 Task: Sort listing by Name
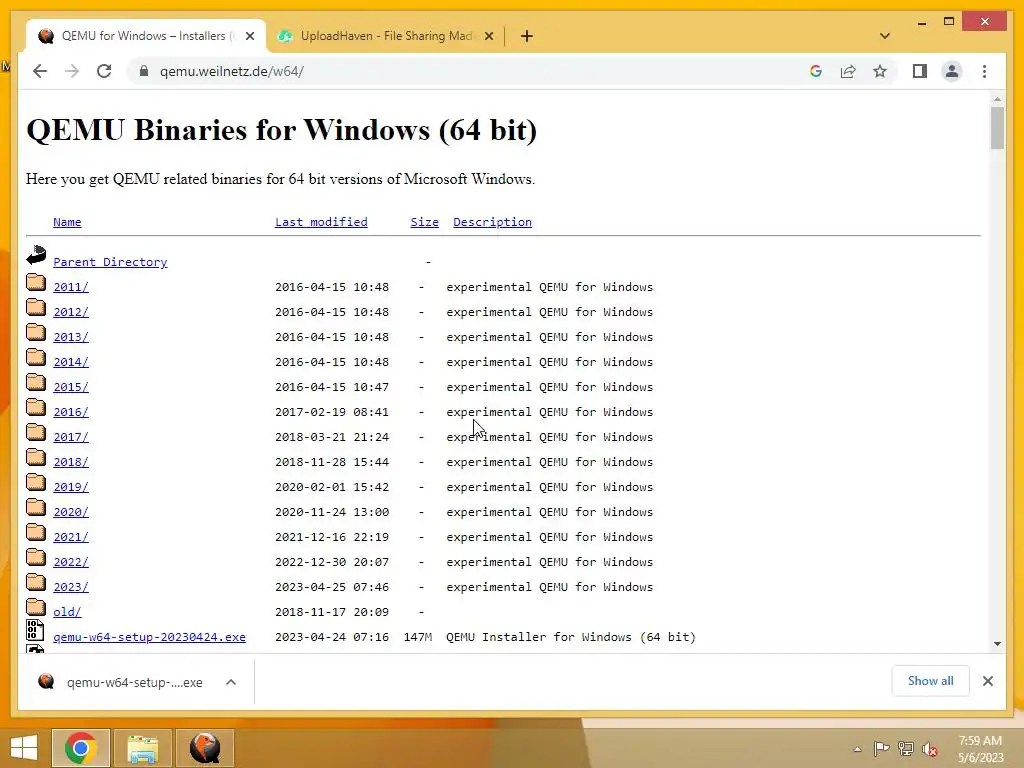[67, 222]
